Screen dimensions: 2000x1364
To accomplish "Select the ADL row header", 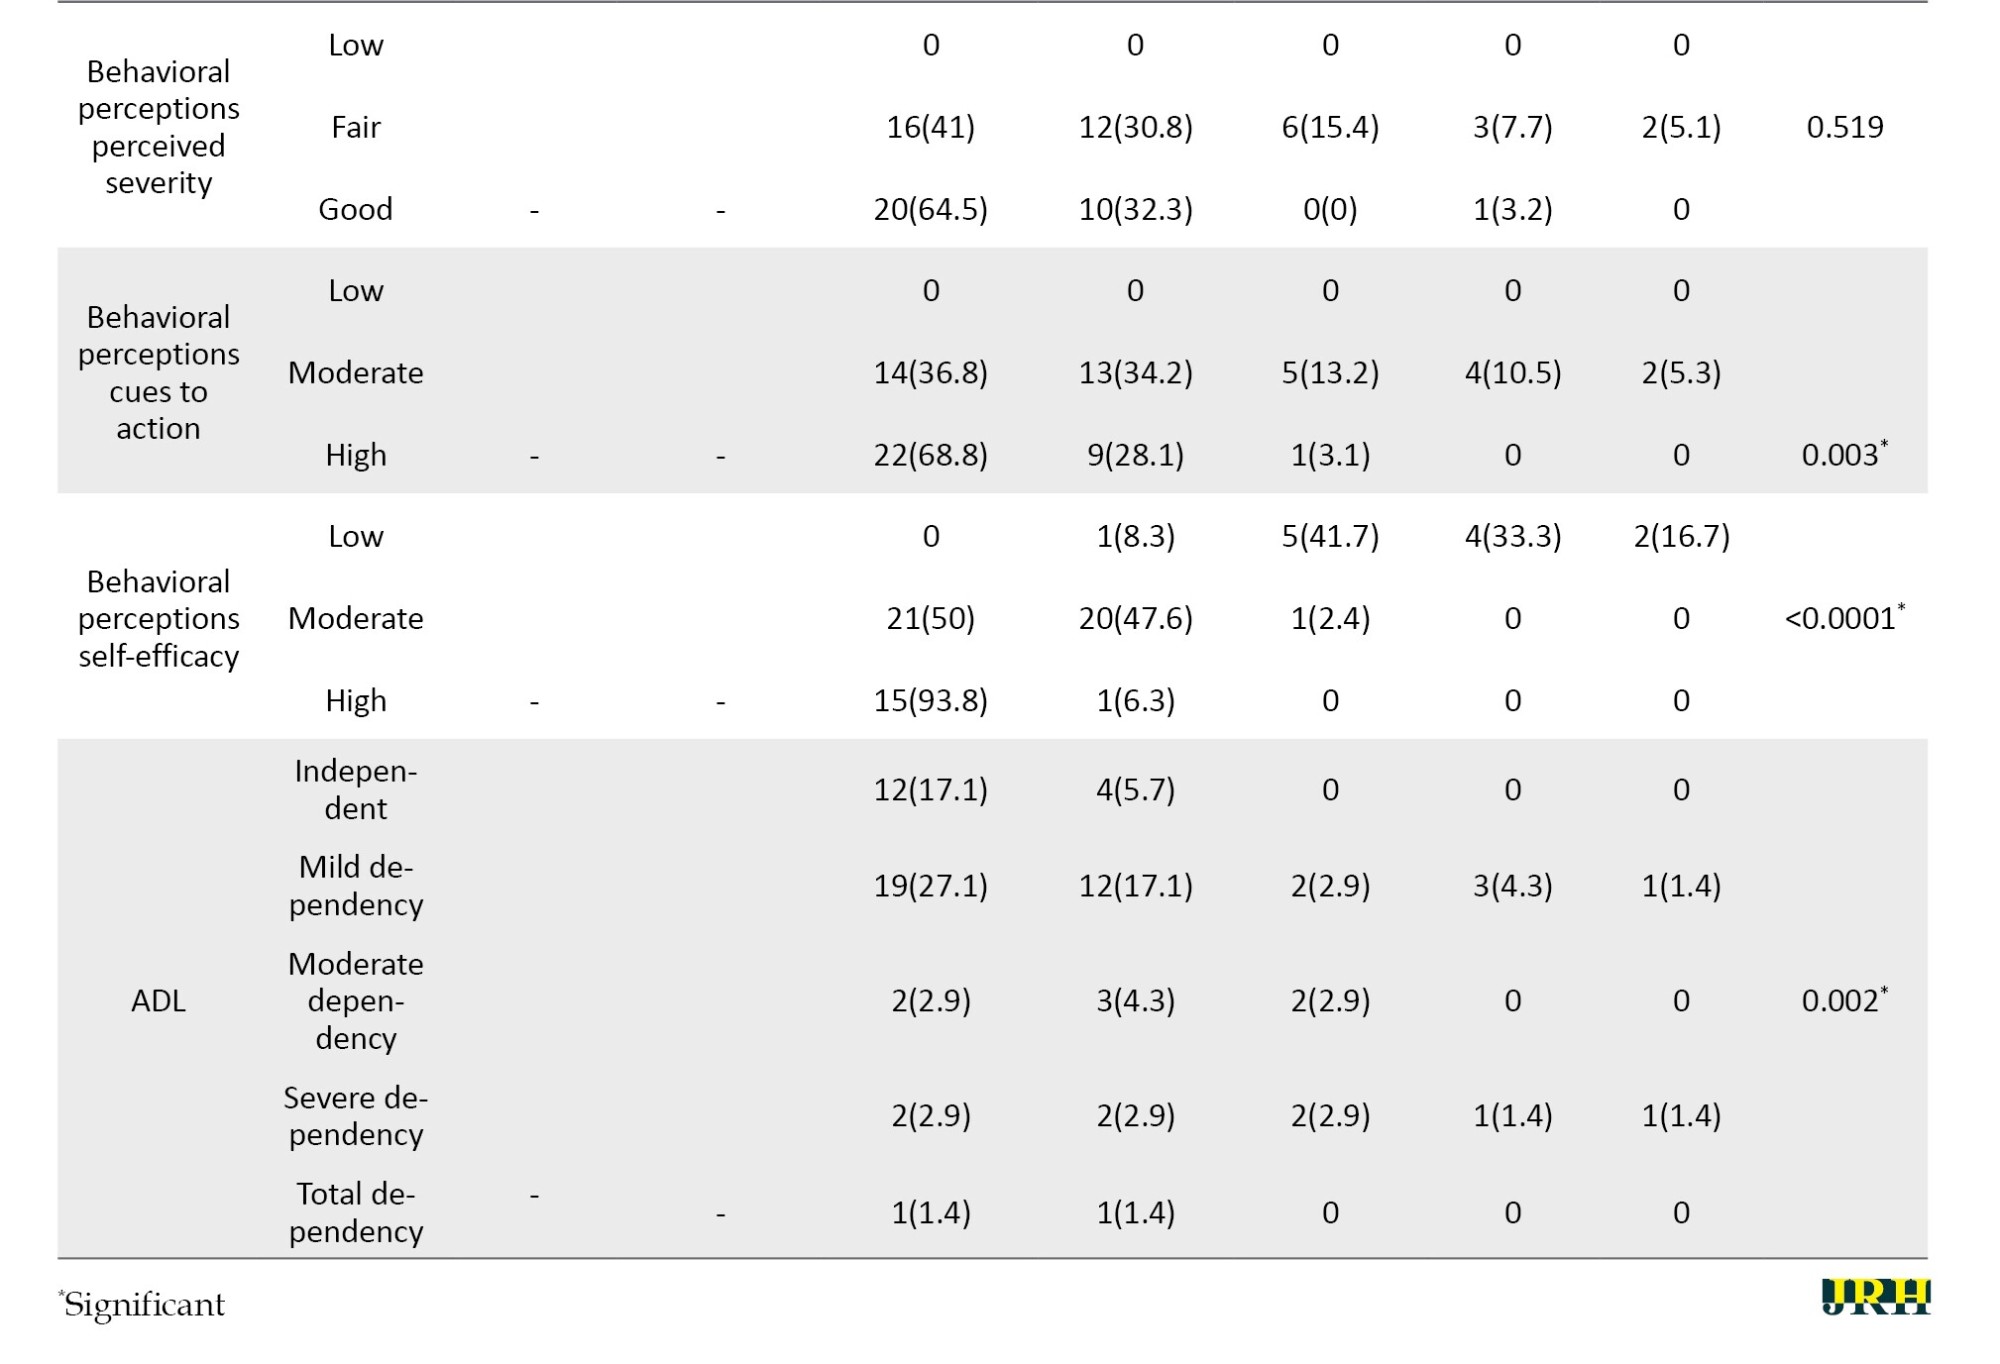I will [158, 1000].
